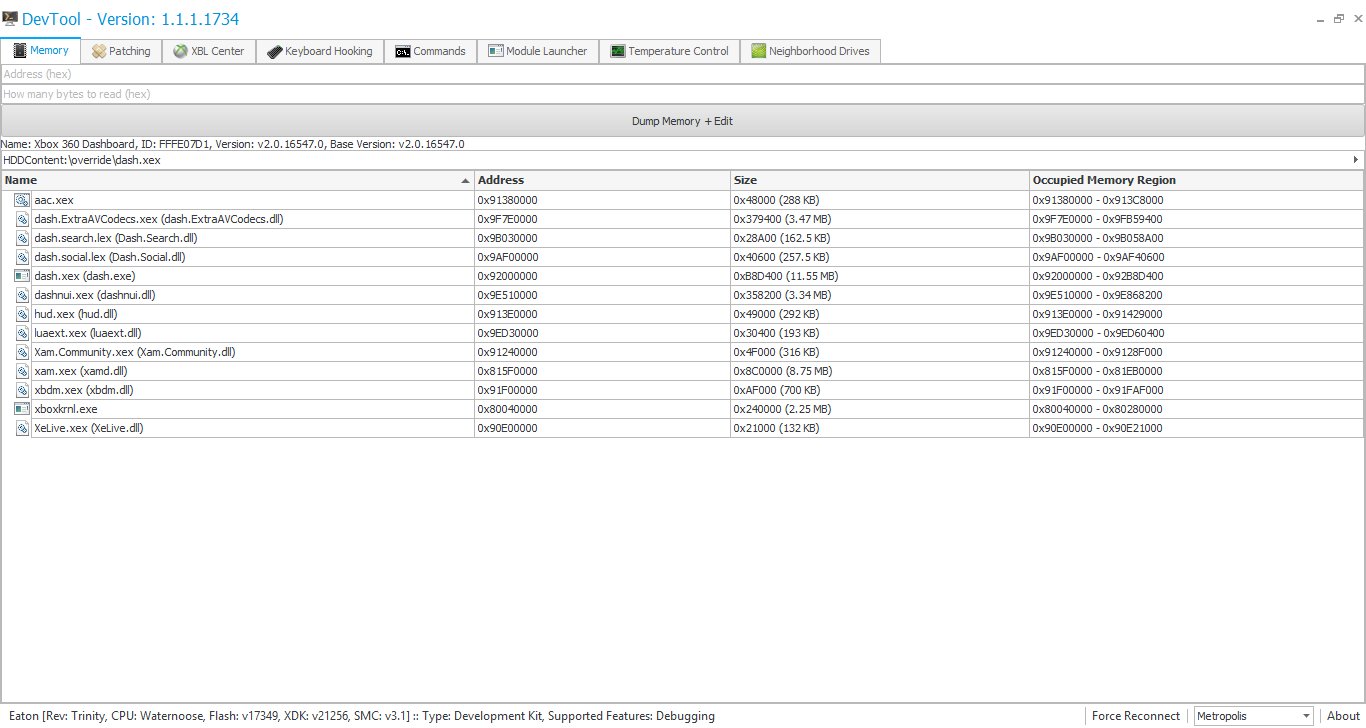Switch to the Memory tab

[x=41, y=50]
